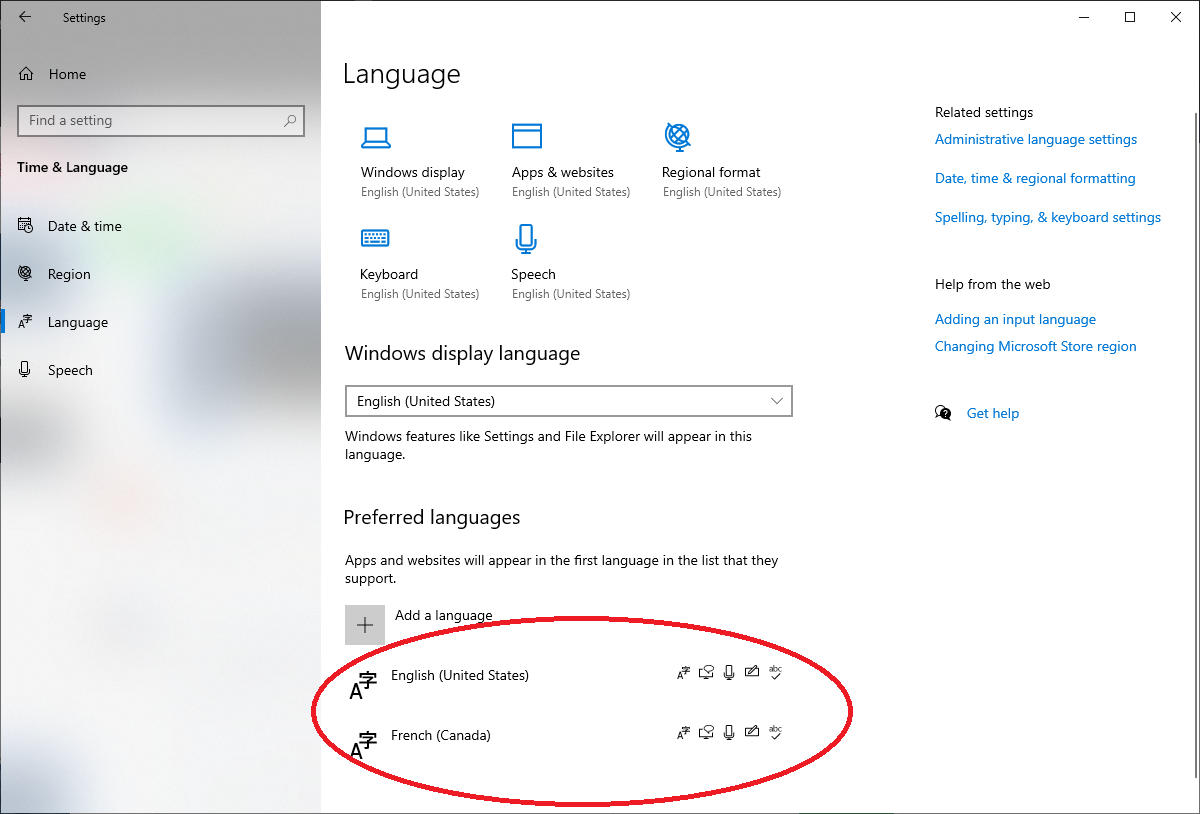Click text-to-speech icon in French row
1200x814 pixels.
click(x=706, y=733)
